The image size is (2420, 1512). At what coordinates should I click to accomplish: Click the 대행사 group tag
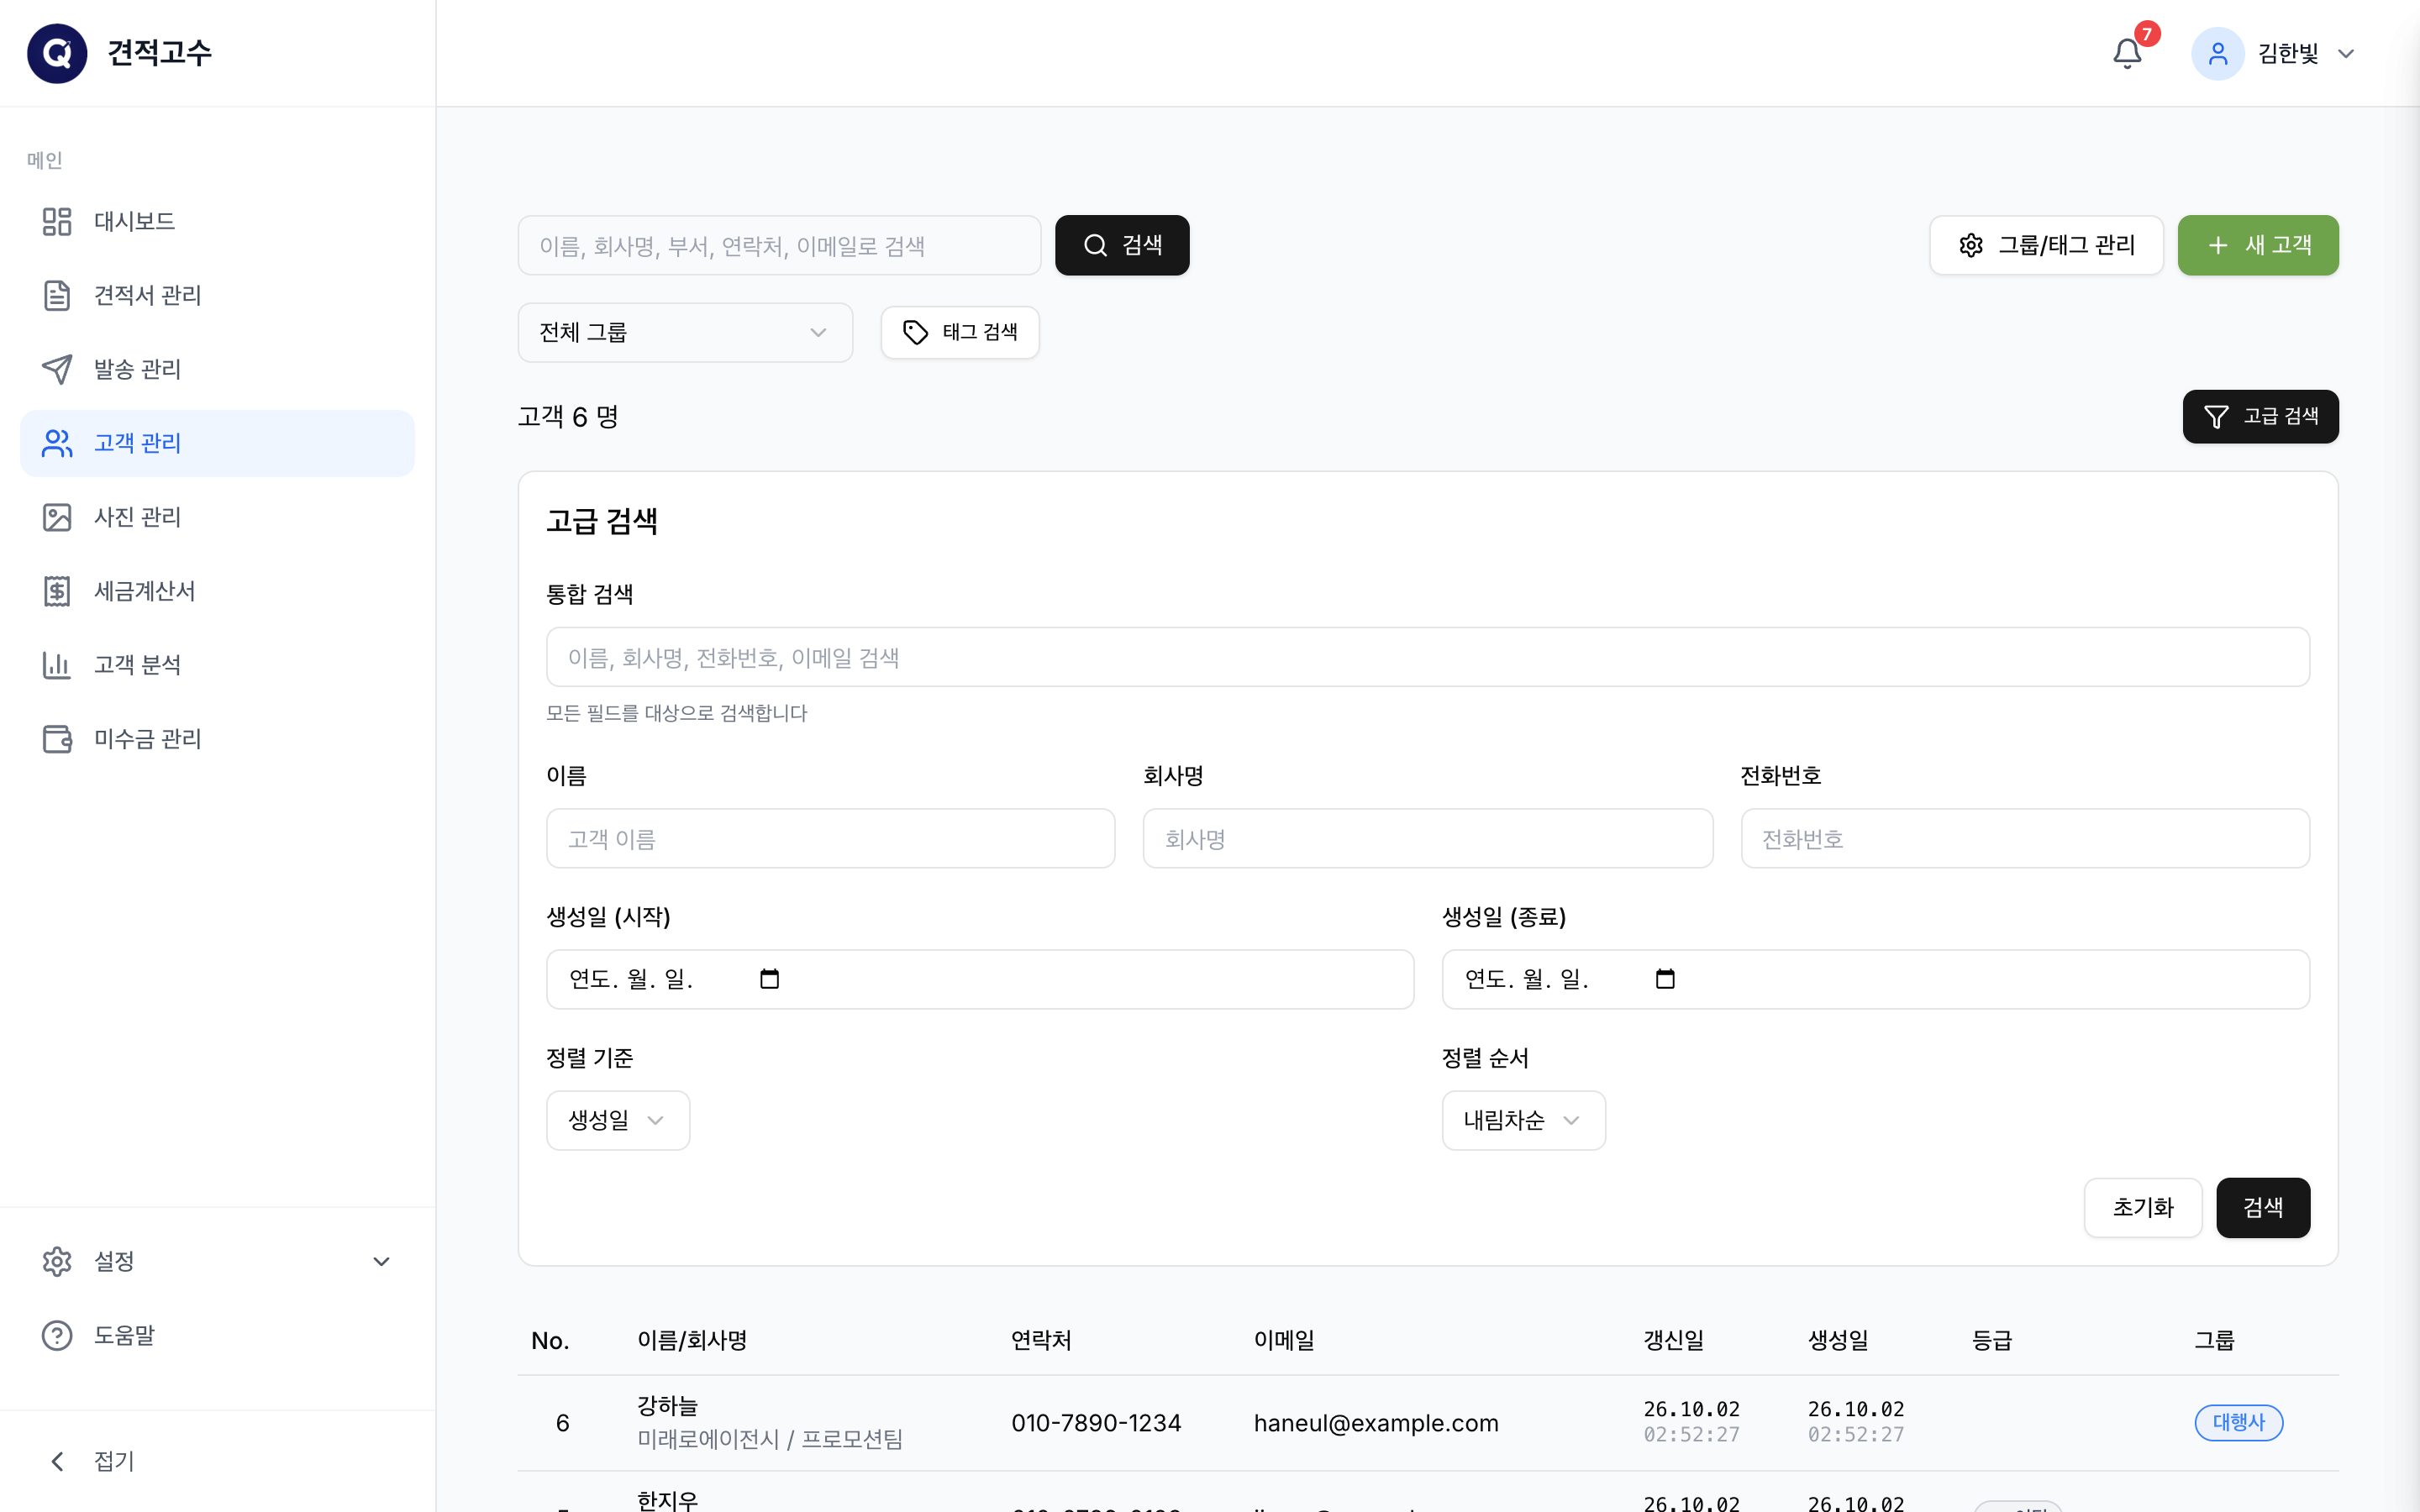(x=2238, y=1422)
